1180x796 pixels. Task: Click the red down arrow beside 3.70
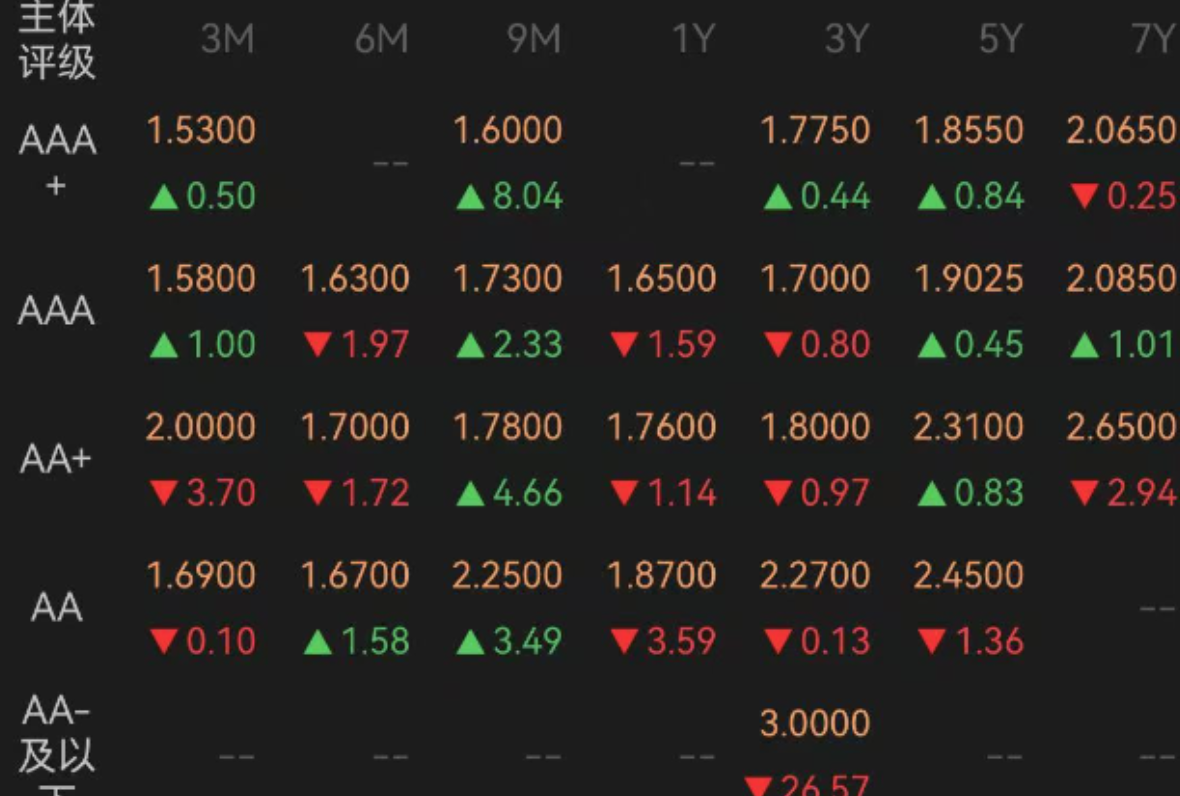coord(163,494)
